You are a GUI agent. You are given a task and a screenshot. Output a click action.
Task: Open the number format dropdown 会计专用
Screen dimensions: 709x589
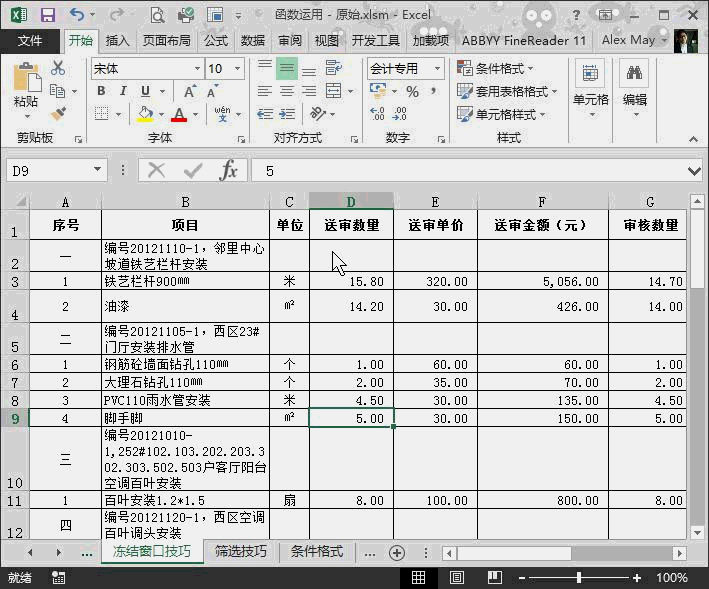point(437,69)
